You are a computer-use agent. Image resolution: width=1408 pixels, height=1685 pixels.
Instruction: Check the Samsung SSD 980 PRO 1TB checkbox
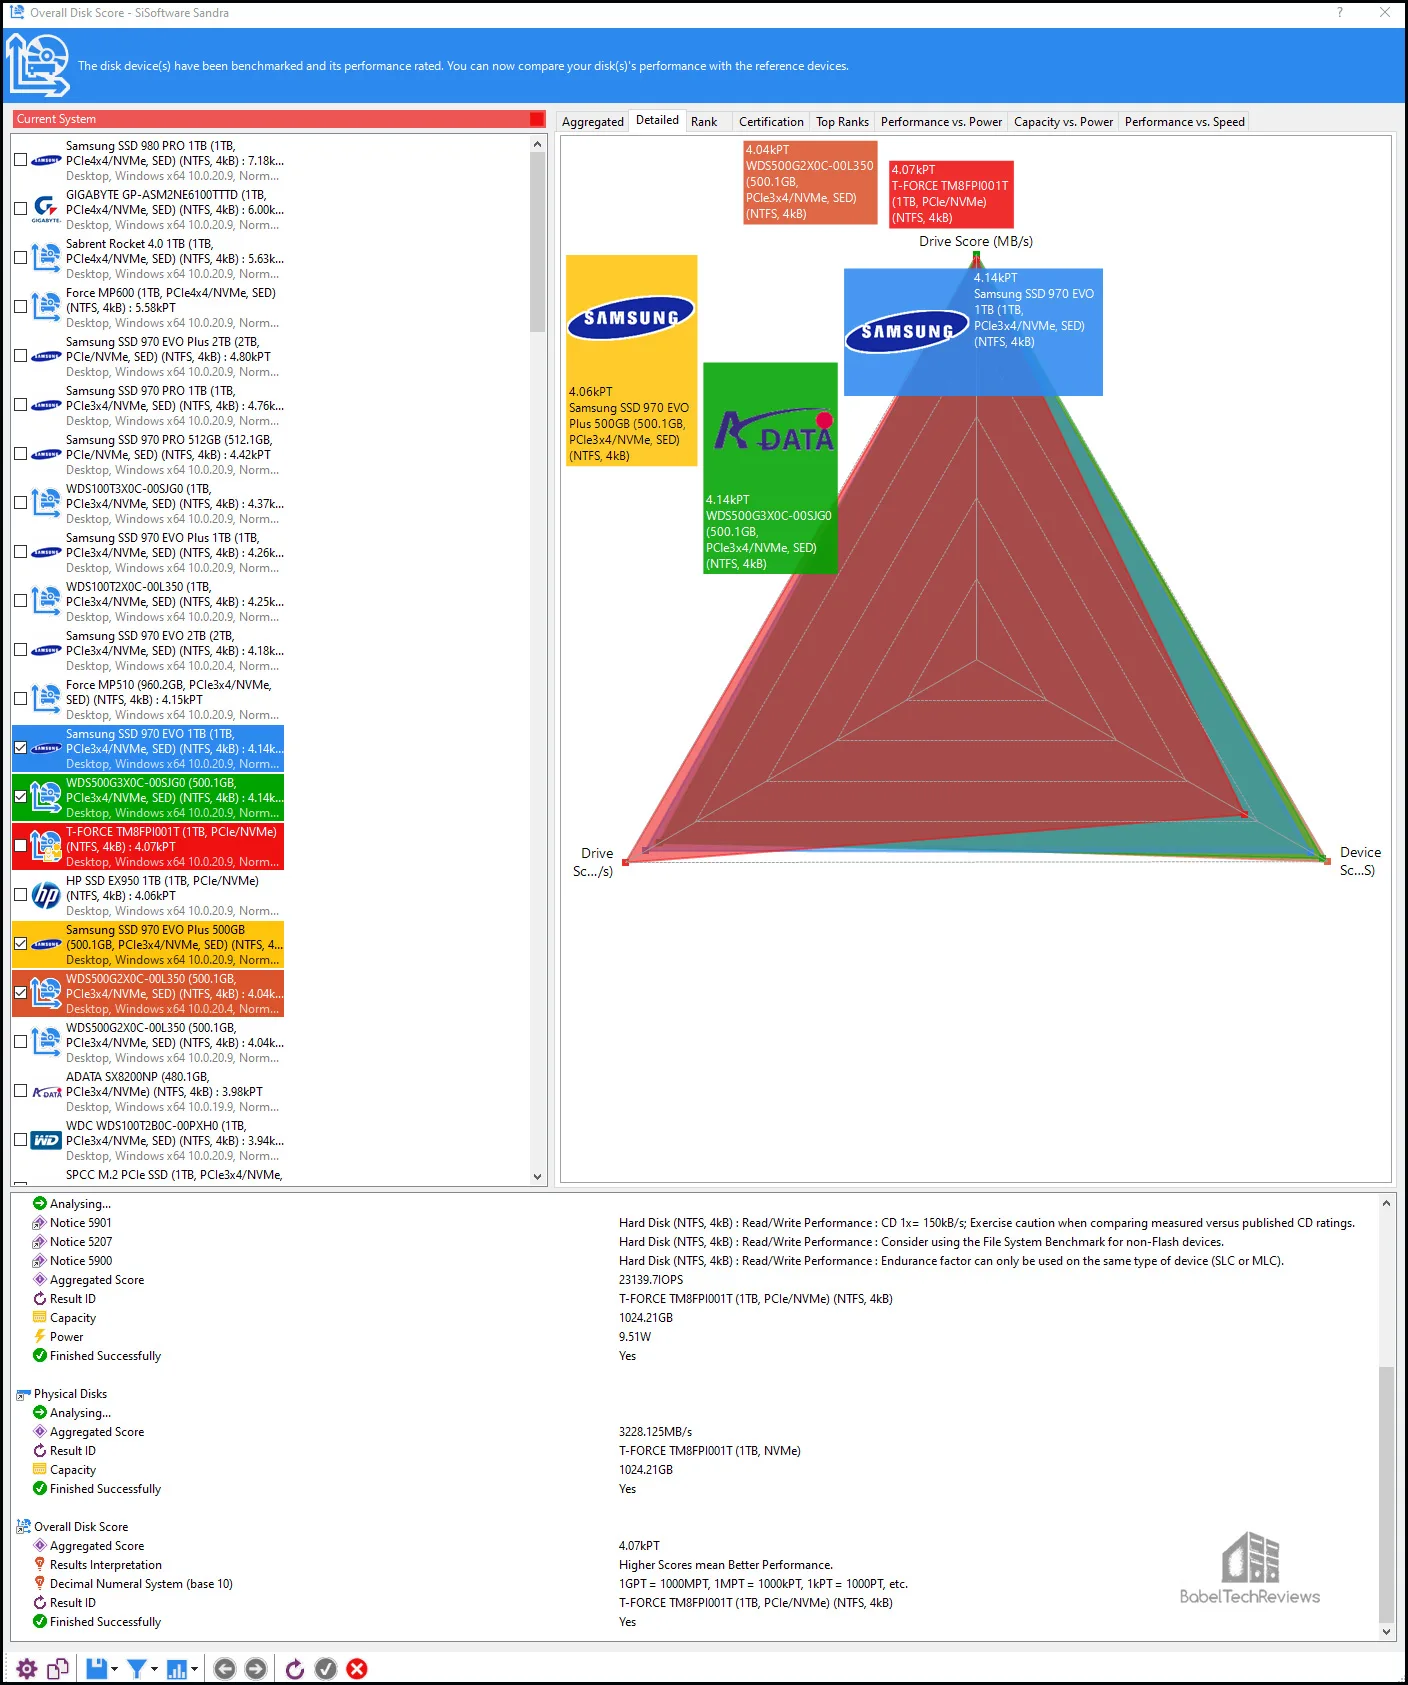20,160
